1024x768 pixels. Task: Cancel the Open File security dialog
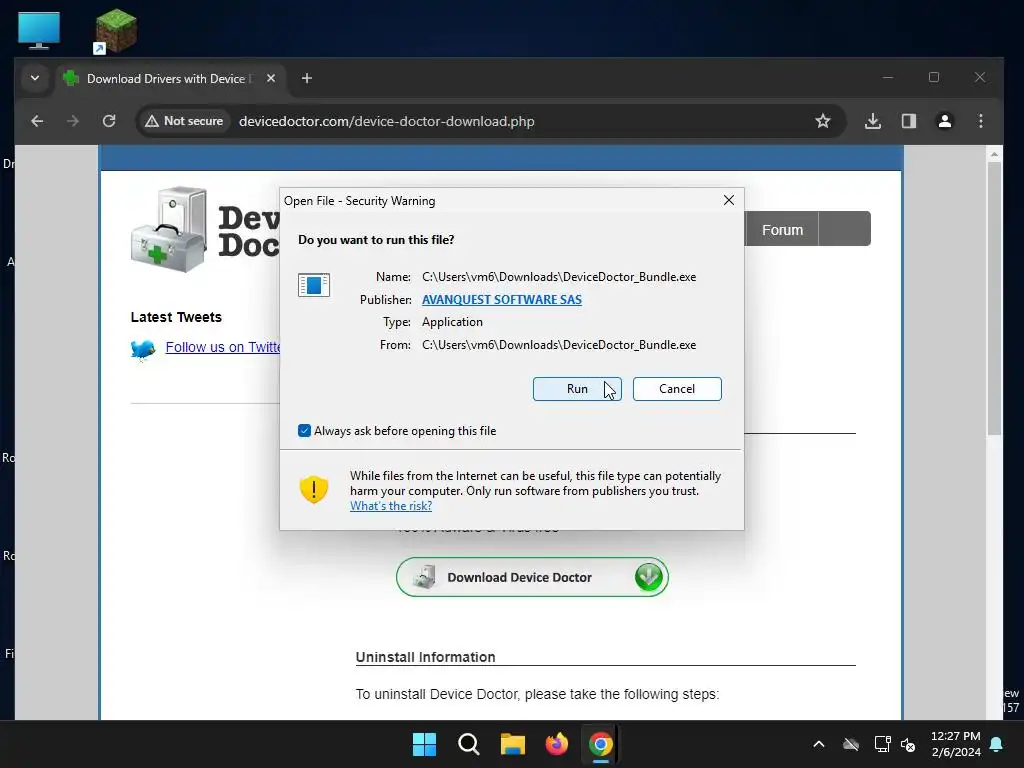click(x=677, y=389)
